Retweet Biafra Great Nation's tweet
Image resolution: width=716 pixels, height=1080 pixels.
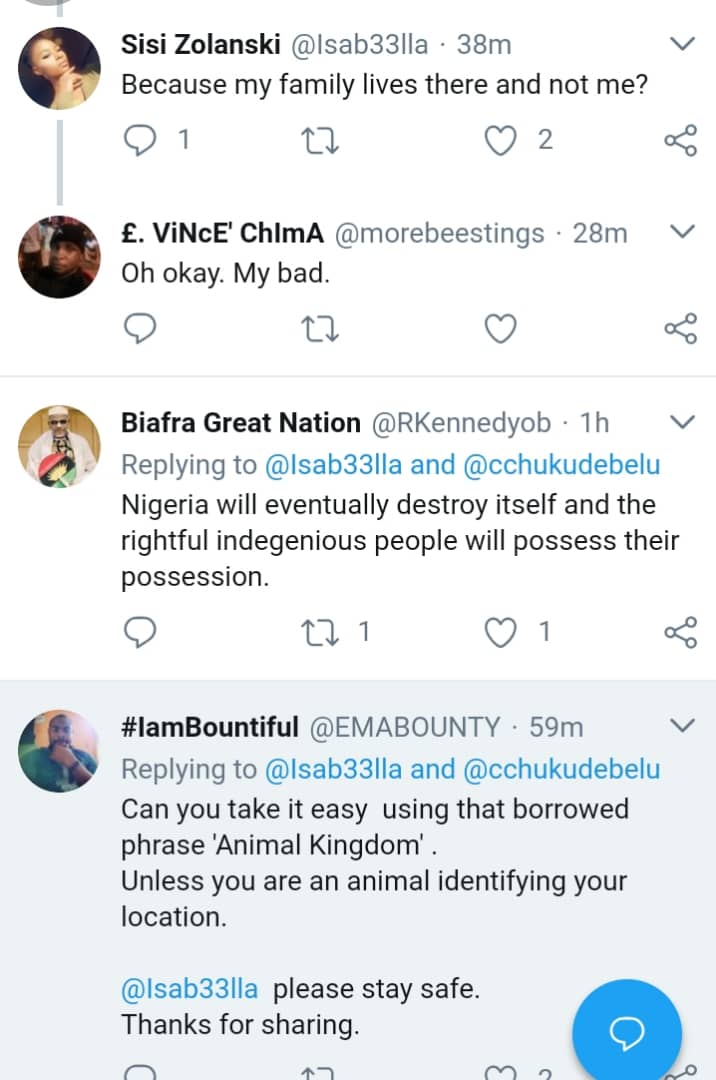click(x=321, y=631)
